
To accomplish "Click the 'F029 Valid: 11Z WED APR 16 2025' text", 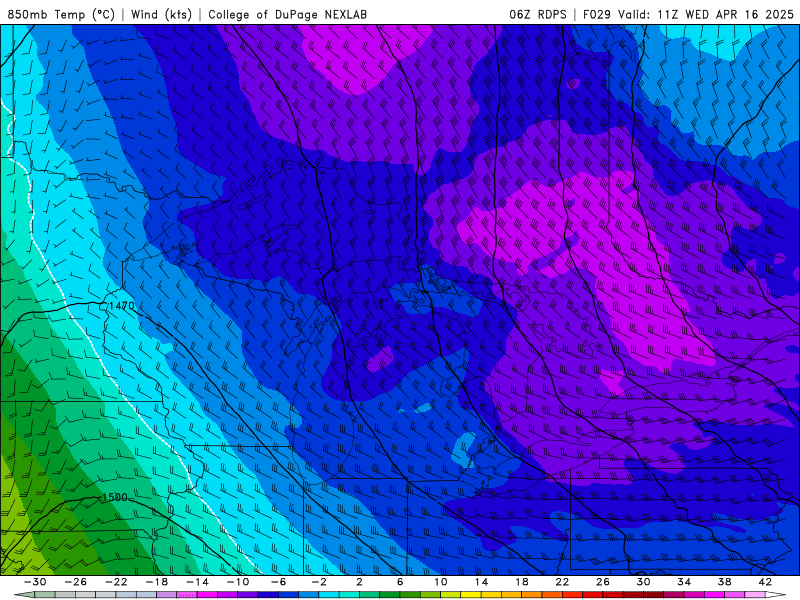I will click(688, 14).
